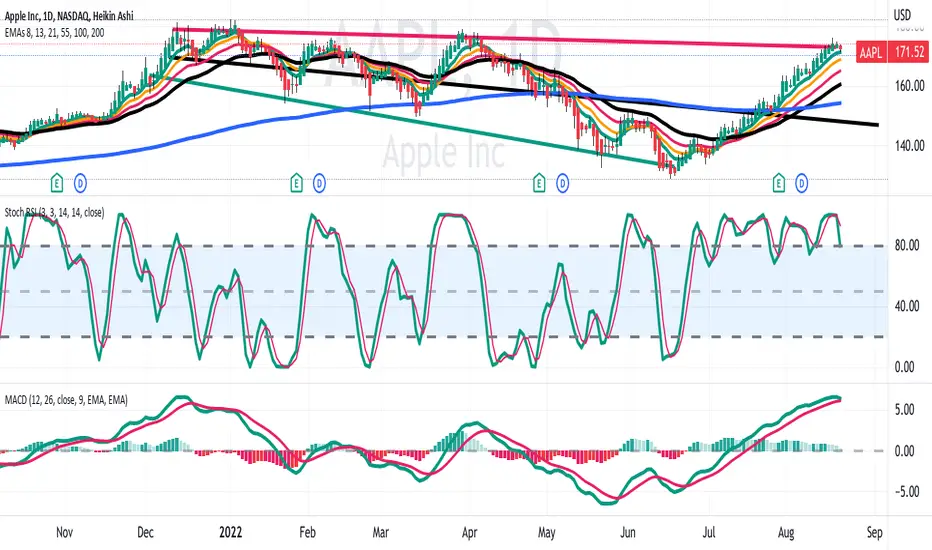Image resolution: width=932 pixels, height=550 pixels.
Task: Click the USD currency label
Action: 902,15
